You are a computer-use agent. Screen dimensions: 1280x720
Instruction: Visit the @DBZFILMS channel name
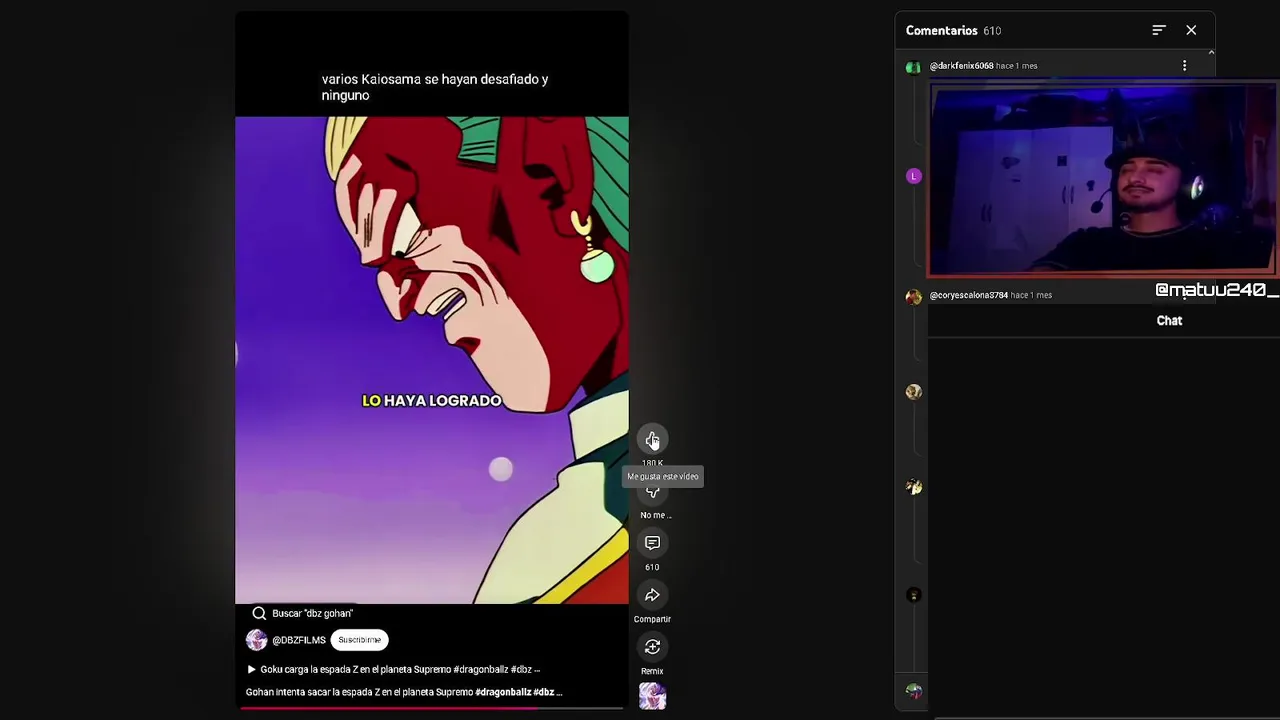tap(299, 640)
